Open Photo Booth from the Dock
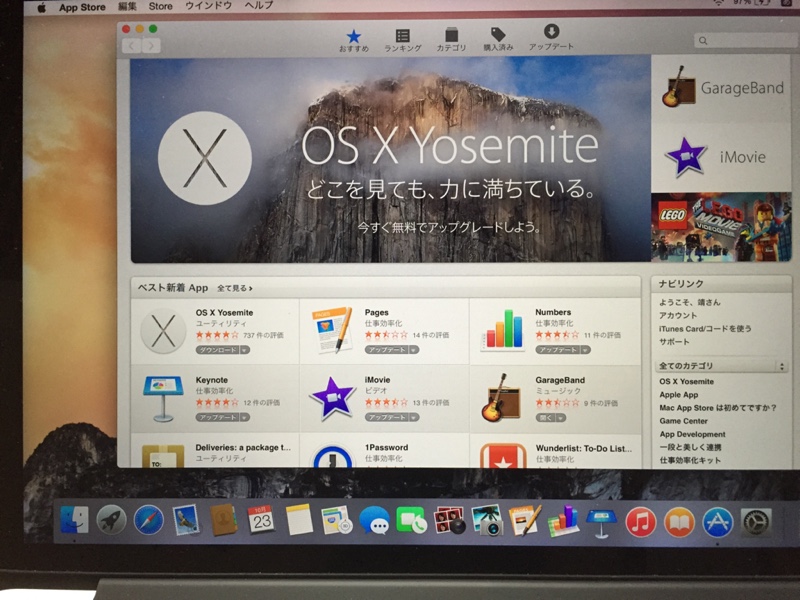The height and width of the screenshot is (600, 800). coord(449,520)
